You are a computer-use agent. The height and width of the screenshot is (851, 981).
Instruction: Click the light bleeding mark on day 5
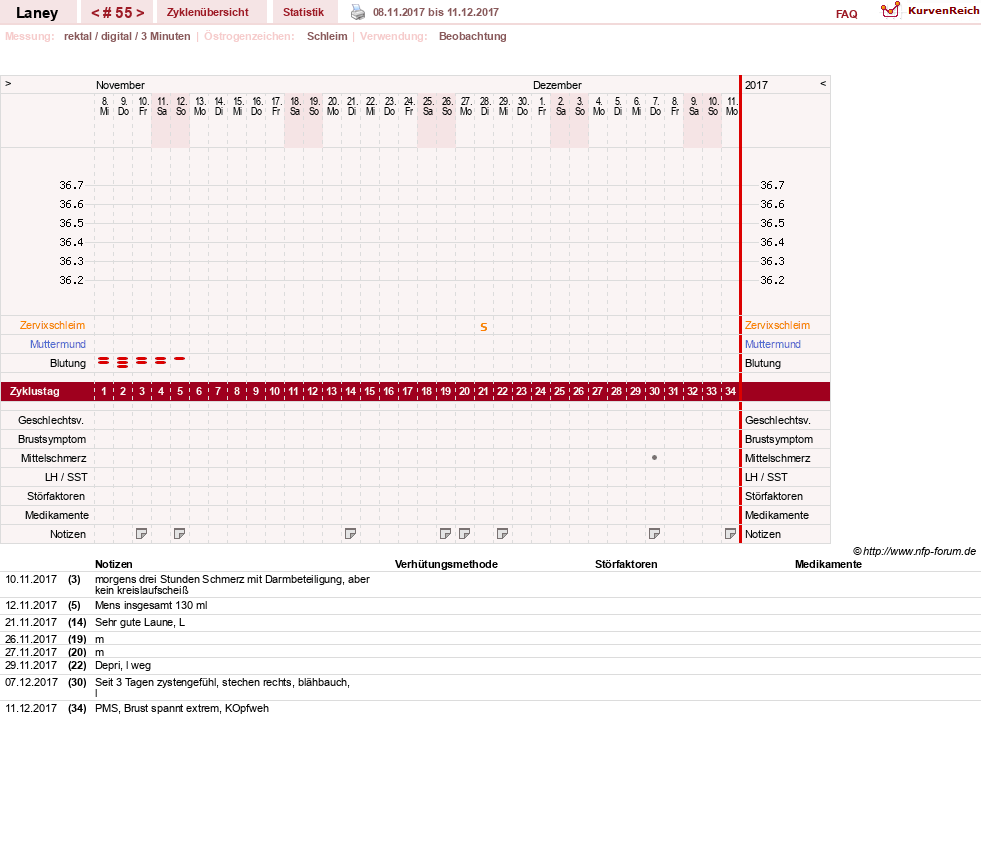pos(180,359)
